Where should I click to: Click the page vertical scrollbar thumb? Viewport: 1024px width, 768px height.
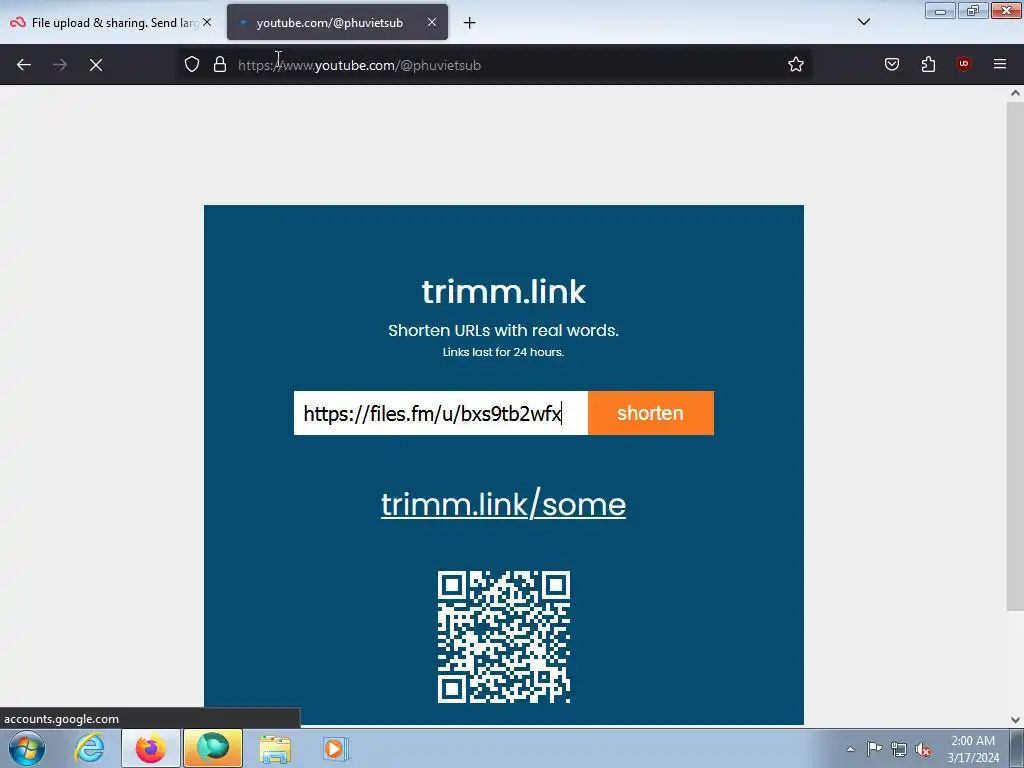point(1015,356)
